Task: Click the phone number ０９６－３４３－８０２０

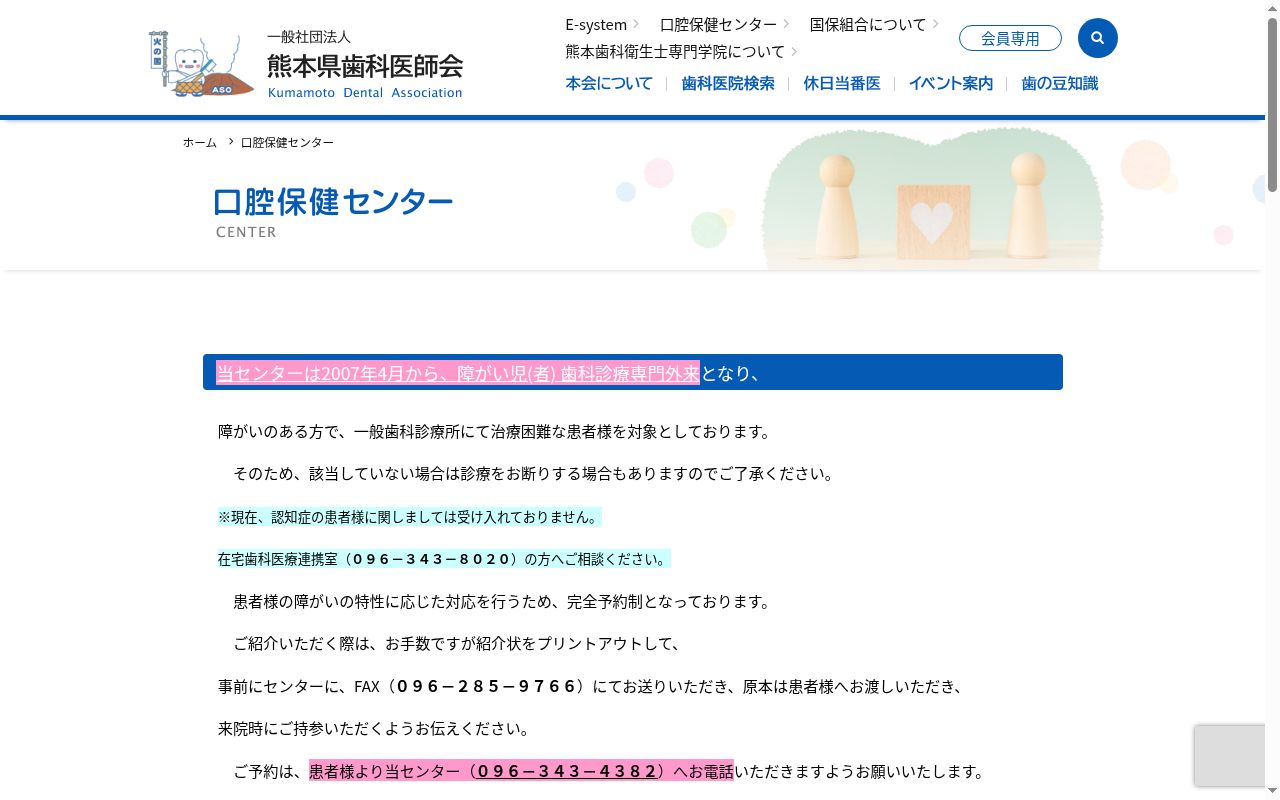Action: 432,559
